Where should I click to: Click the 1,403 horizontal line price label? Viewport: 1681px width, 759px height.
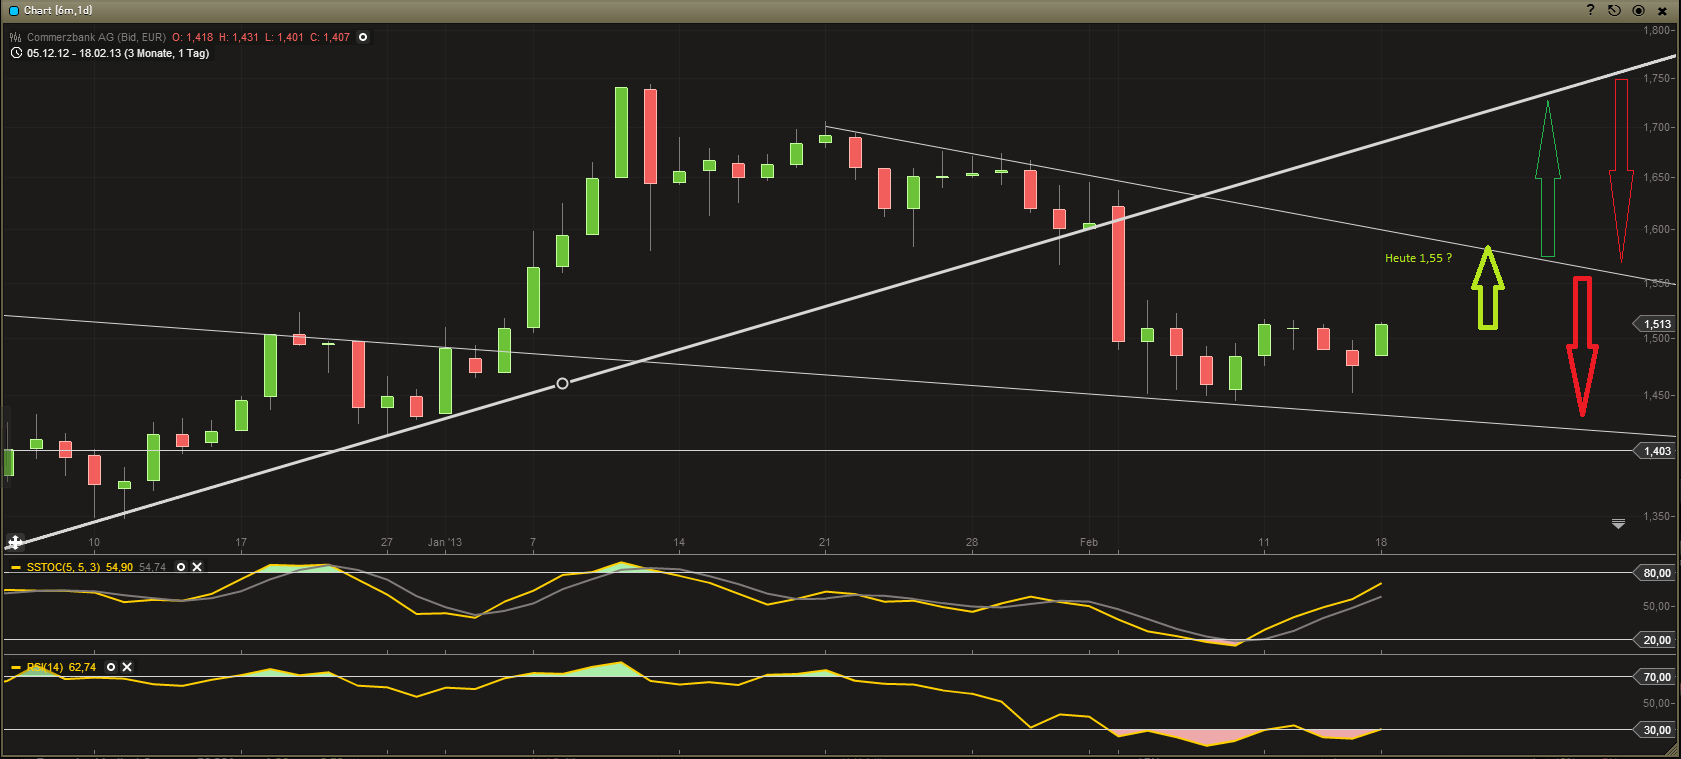1656,451
